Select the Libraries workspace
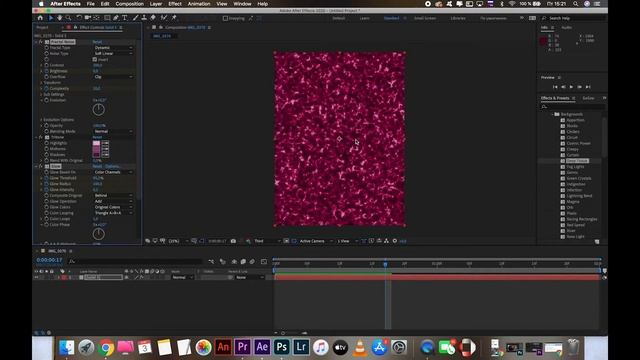This screenshot has height=360, width=640. point(458,18)
